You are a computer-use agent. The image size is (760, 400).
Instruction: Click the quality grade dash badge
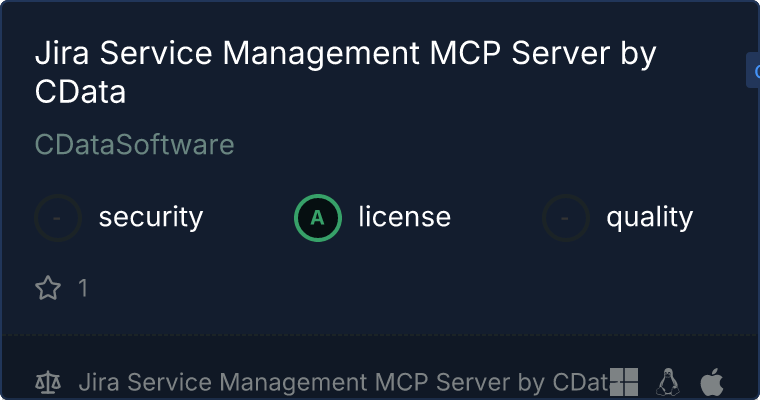coord(566,218)
